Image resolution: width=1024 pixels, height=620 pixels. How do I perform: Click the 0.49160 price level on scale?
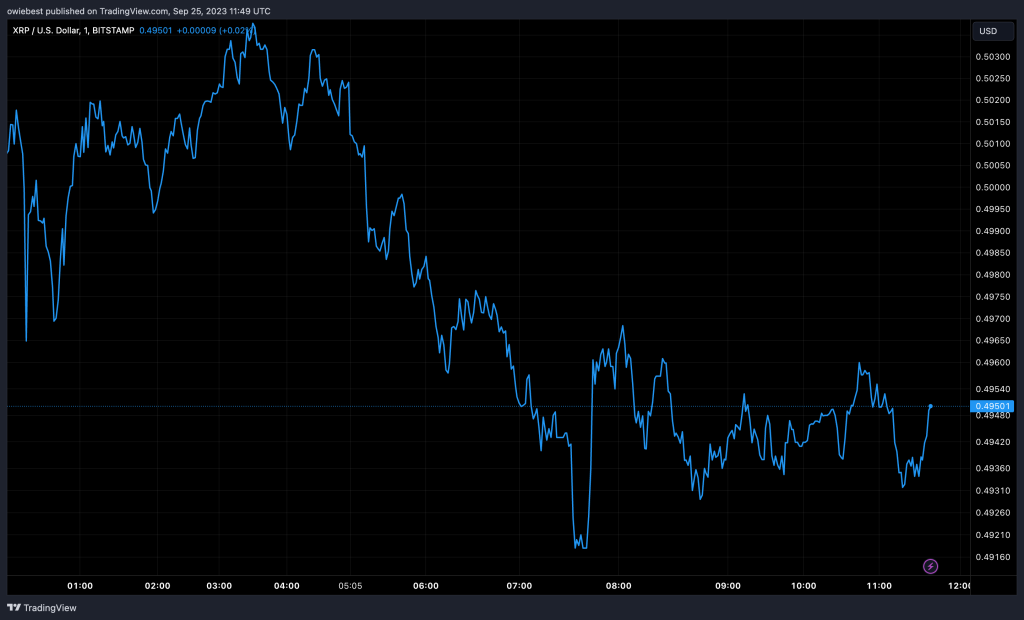pos(993,557)
